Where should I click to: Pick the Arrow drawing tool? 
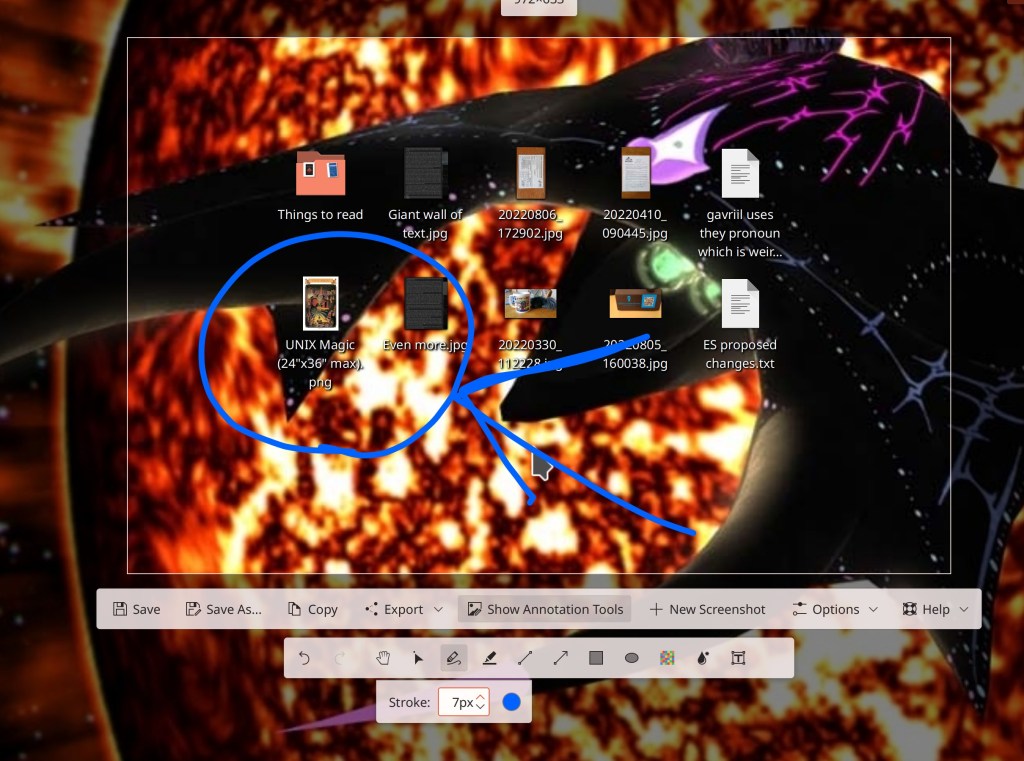click(x=560, y=658)
